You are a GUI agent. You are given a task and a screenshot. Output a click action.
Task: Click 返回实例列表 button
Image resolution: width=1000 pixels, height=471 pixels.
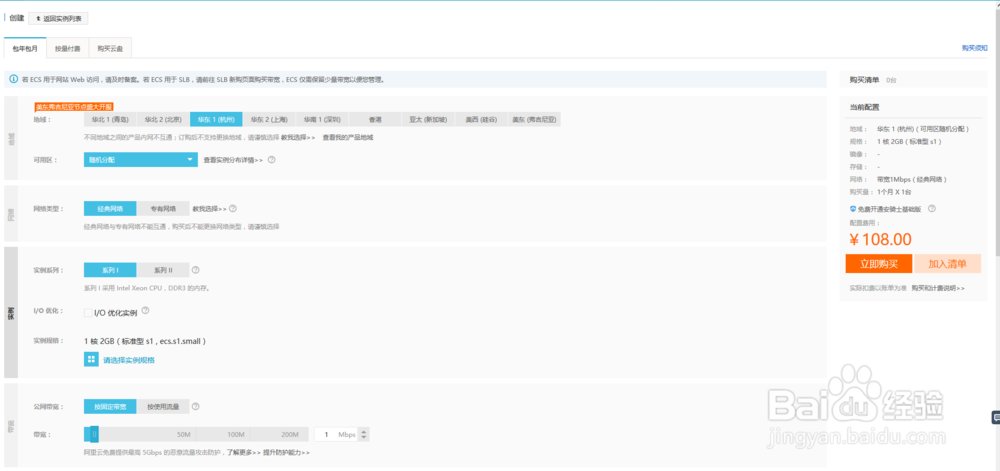pos(58,18)
